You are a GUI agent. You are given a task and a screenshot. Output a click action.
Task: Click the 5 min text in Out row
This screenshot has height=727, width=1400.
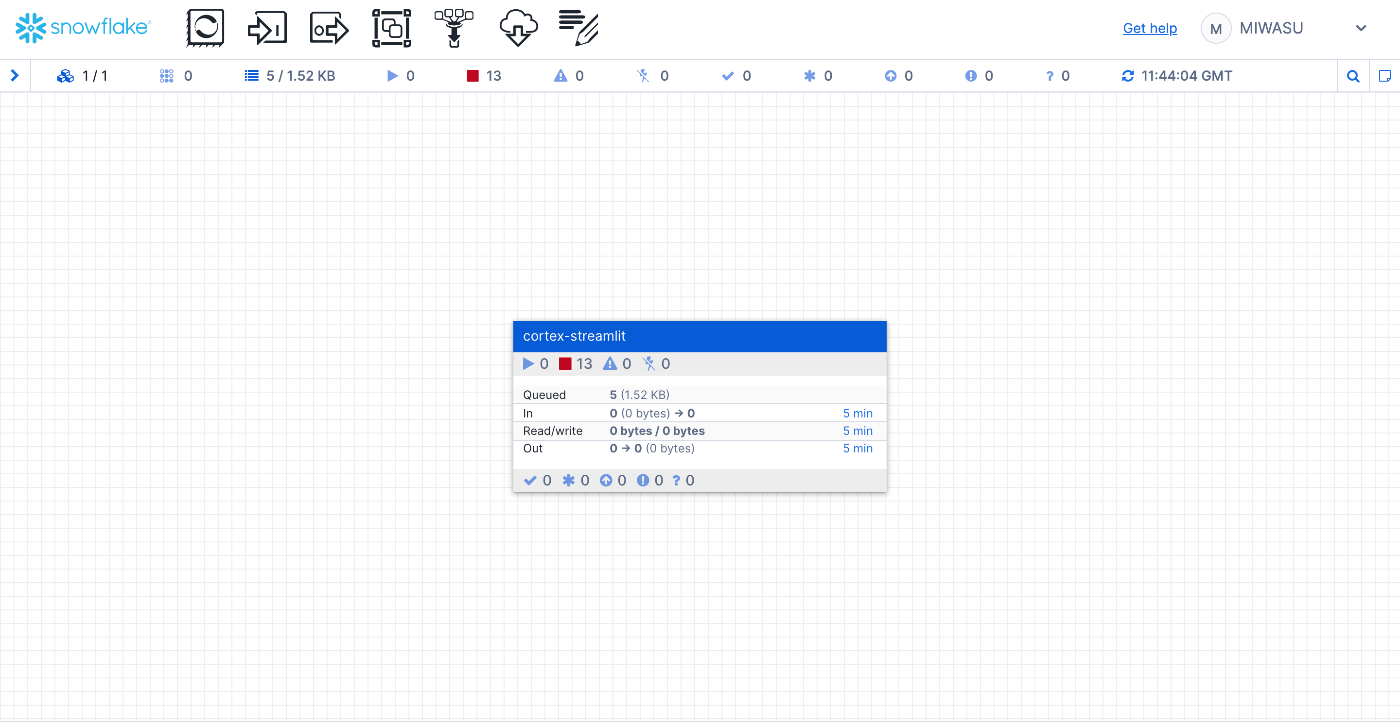(858, 448)
